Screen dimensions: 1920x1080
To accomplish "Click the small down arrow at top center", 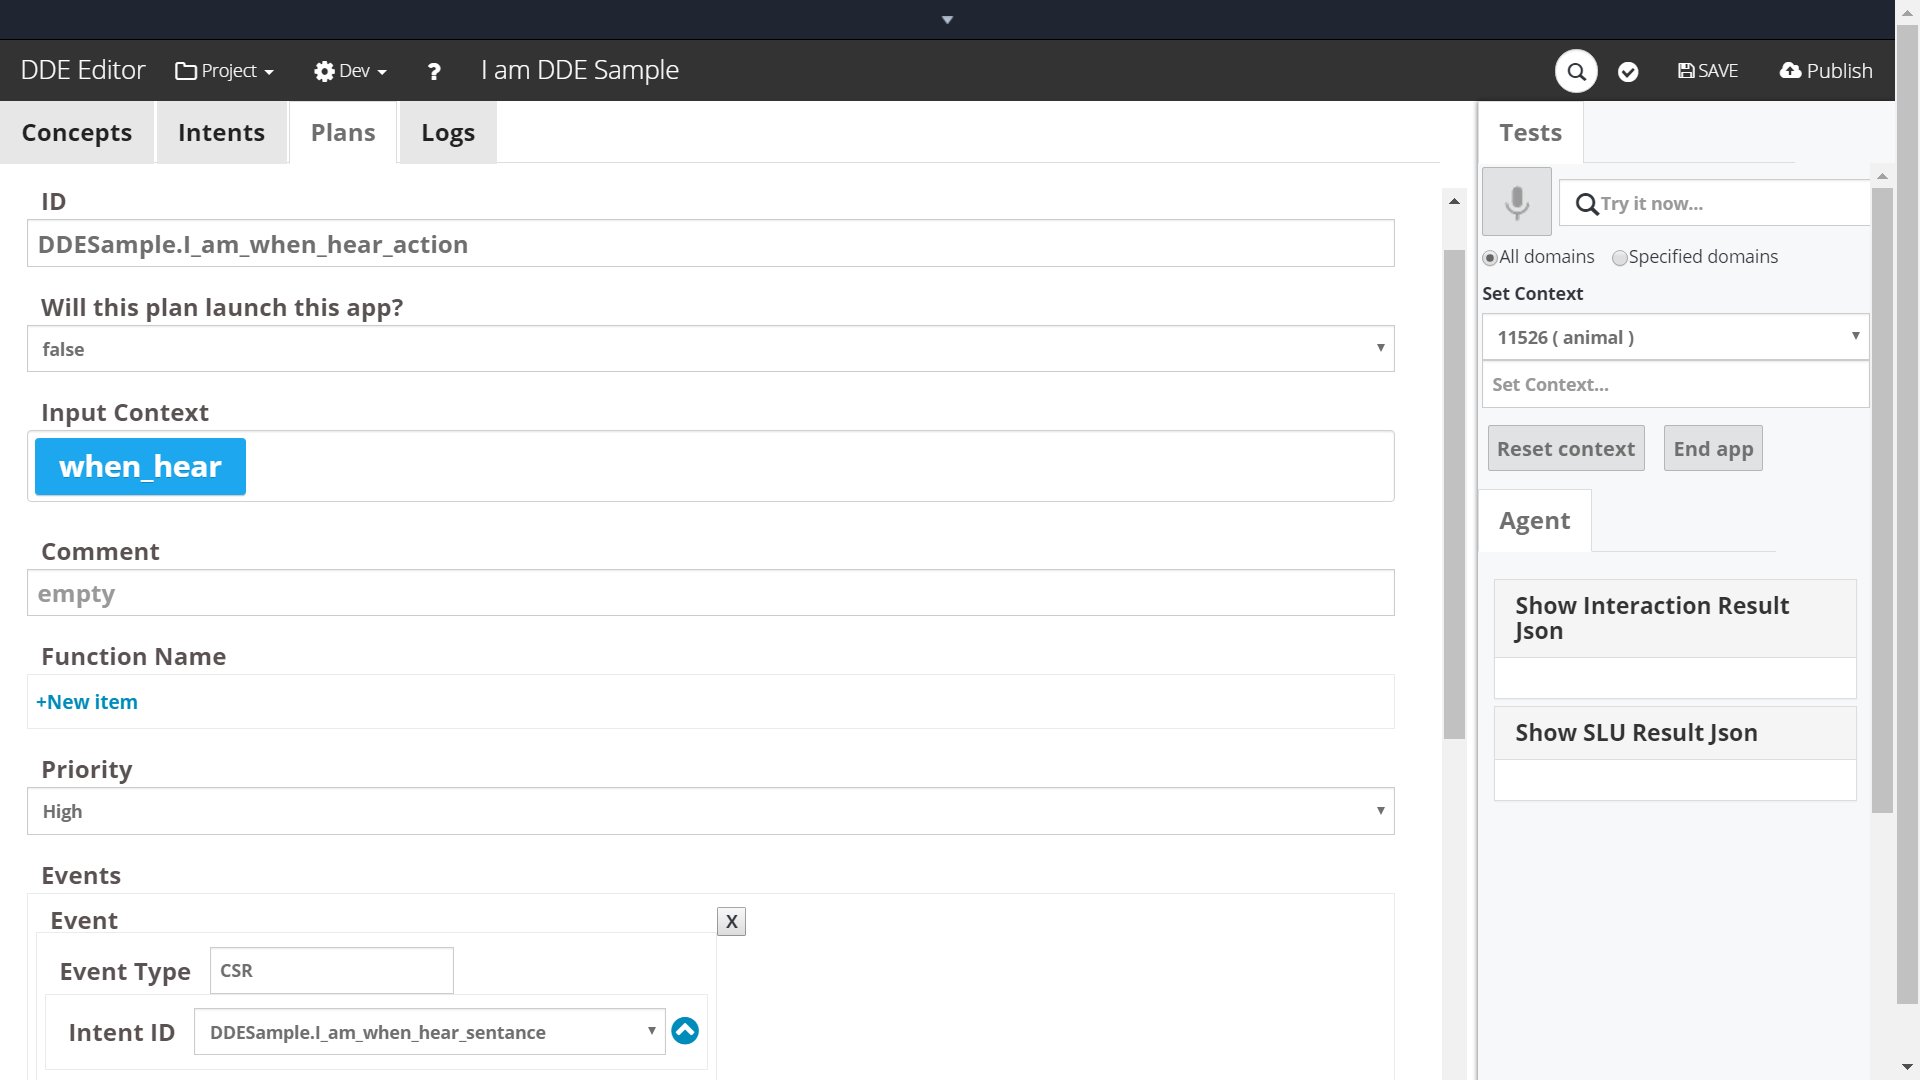I will coord(947,20).
